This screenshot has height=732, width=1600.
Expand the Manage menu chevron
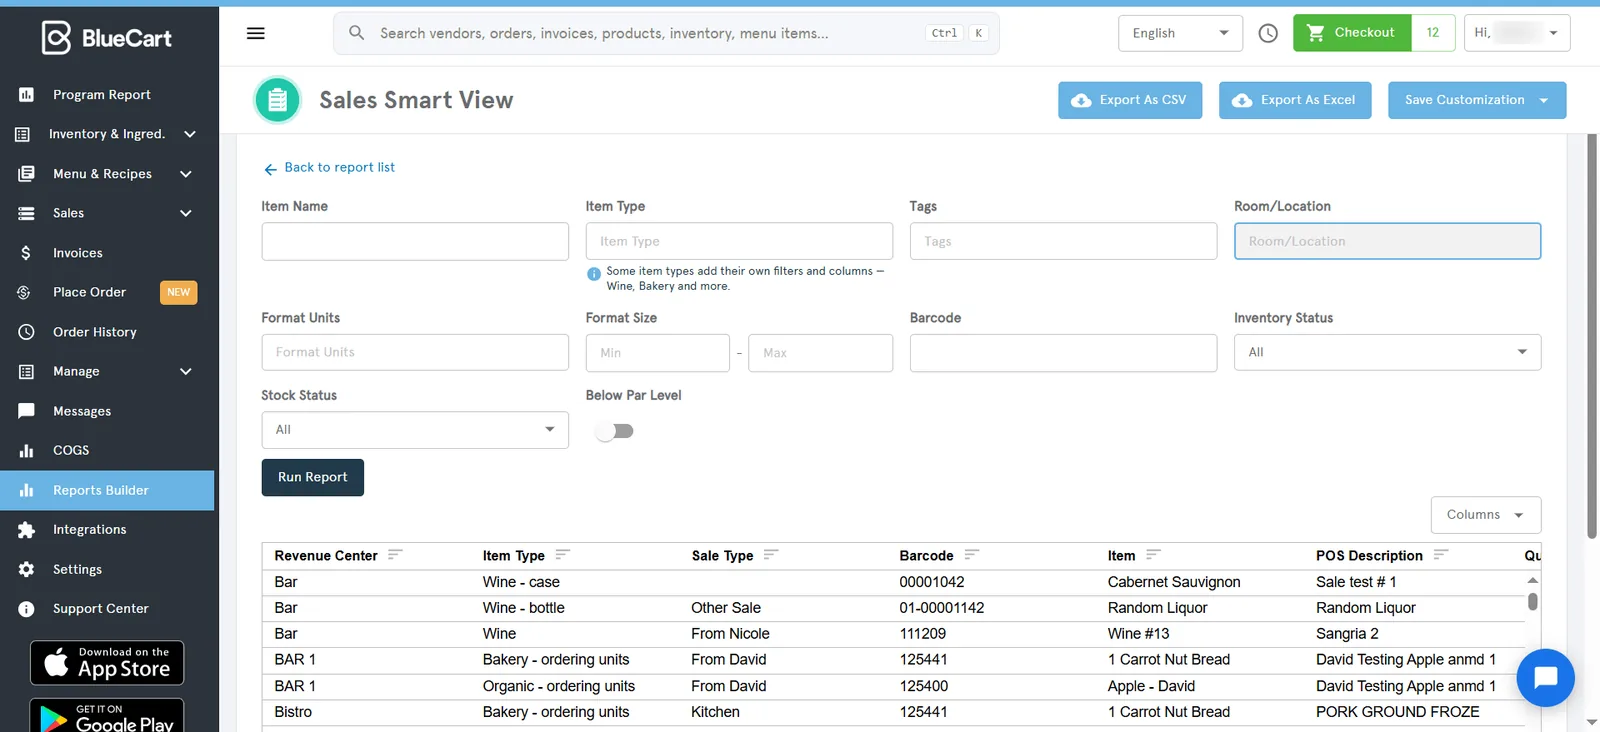(x=186, y=372)
